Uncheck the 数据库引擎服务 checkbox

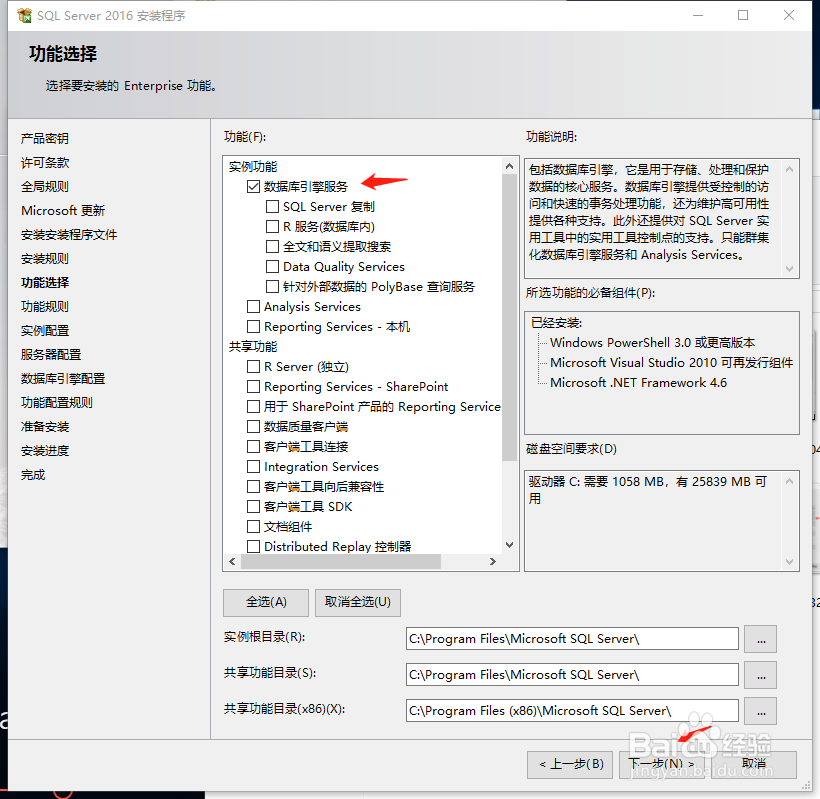[x=254, y=187]
